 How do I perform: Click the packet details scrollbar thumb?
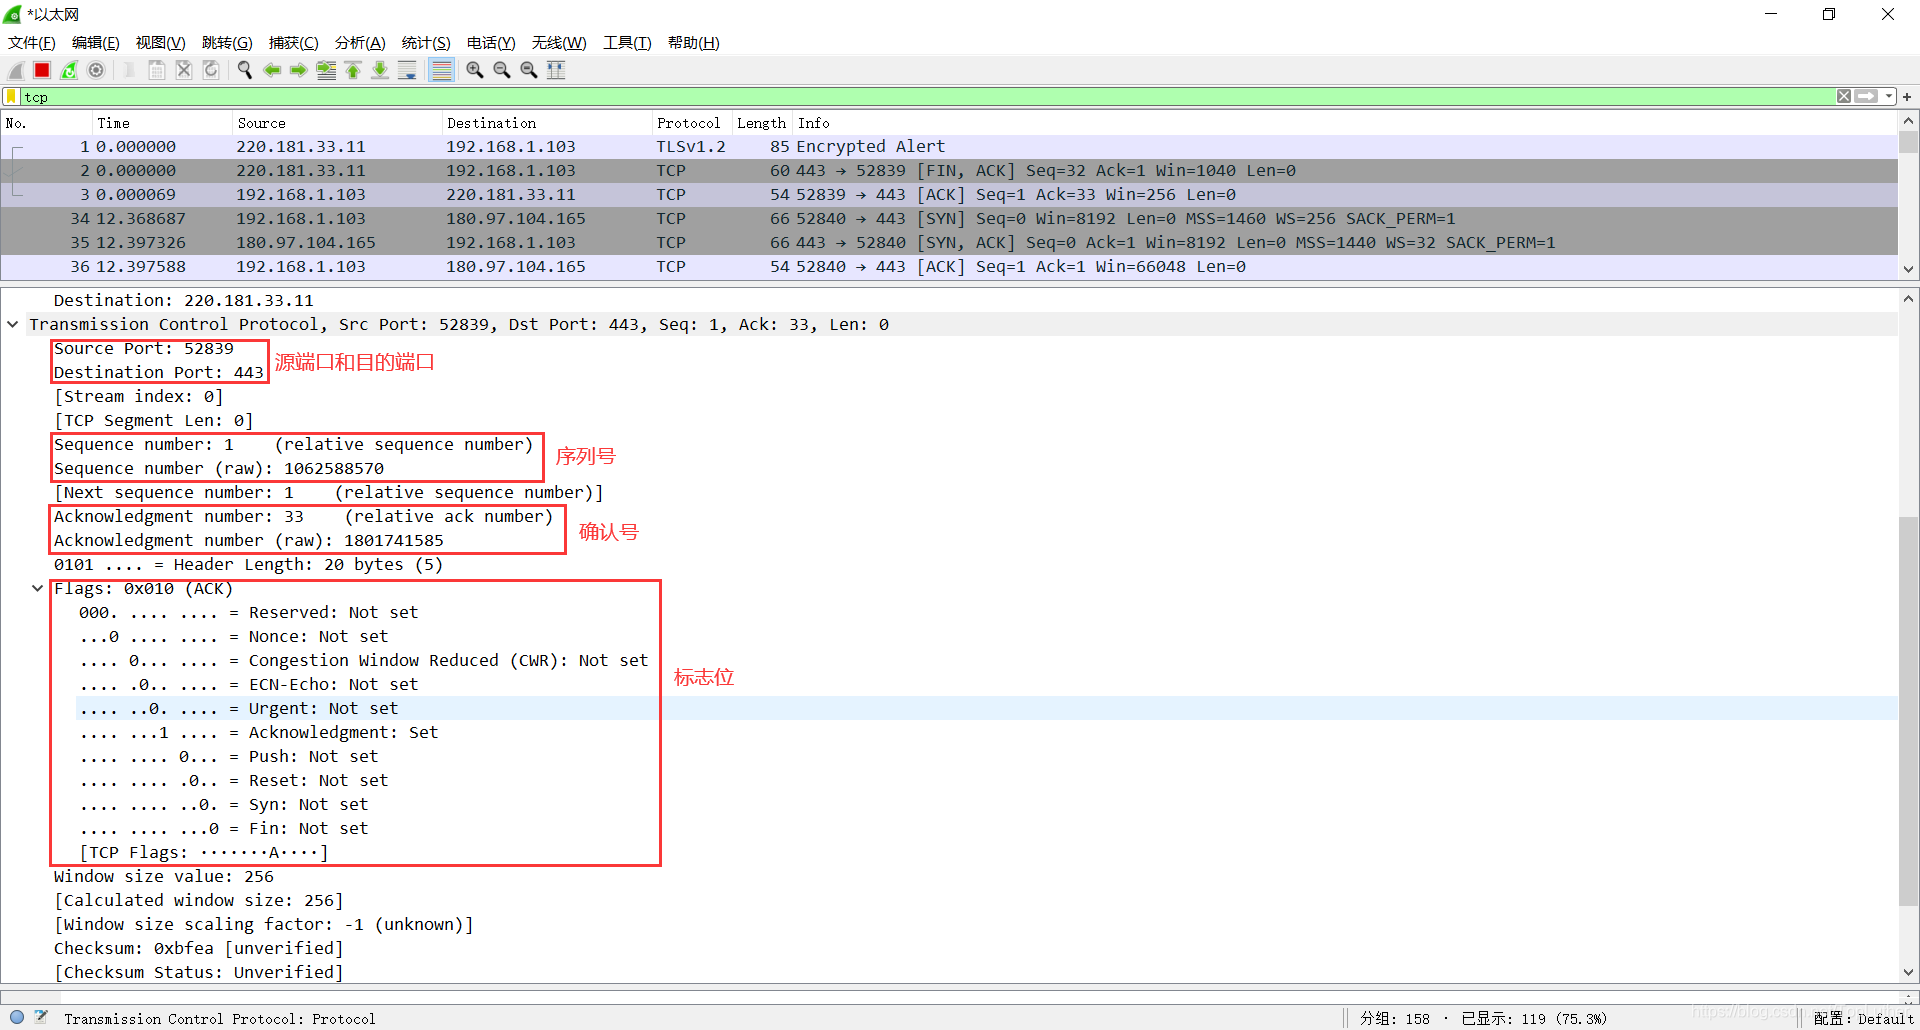click(x=1908, y=711)
